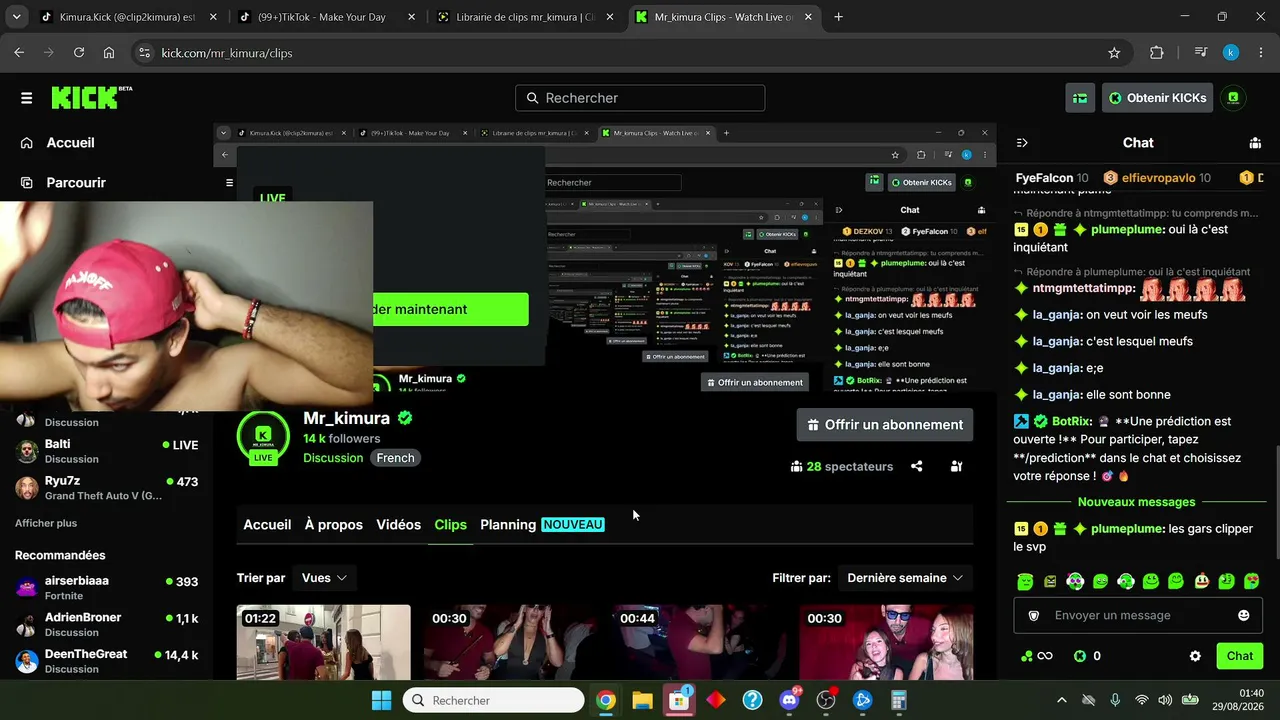The image size is (1280, 720).
Task: Open DeenTheGreat recommended channel
Action: click(107, 661)
